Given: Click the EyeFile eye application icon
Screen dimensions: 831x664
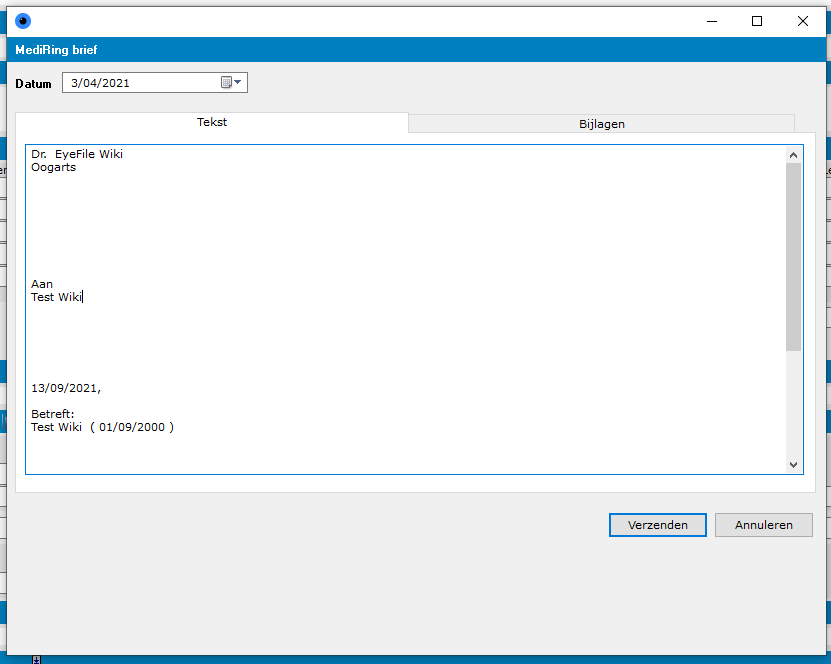Looking at the screenshot, I should point(23,21).
